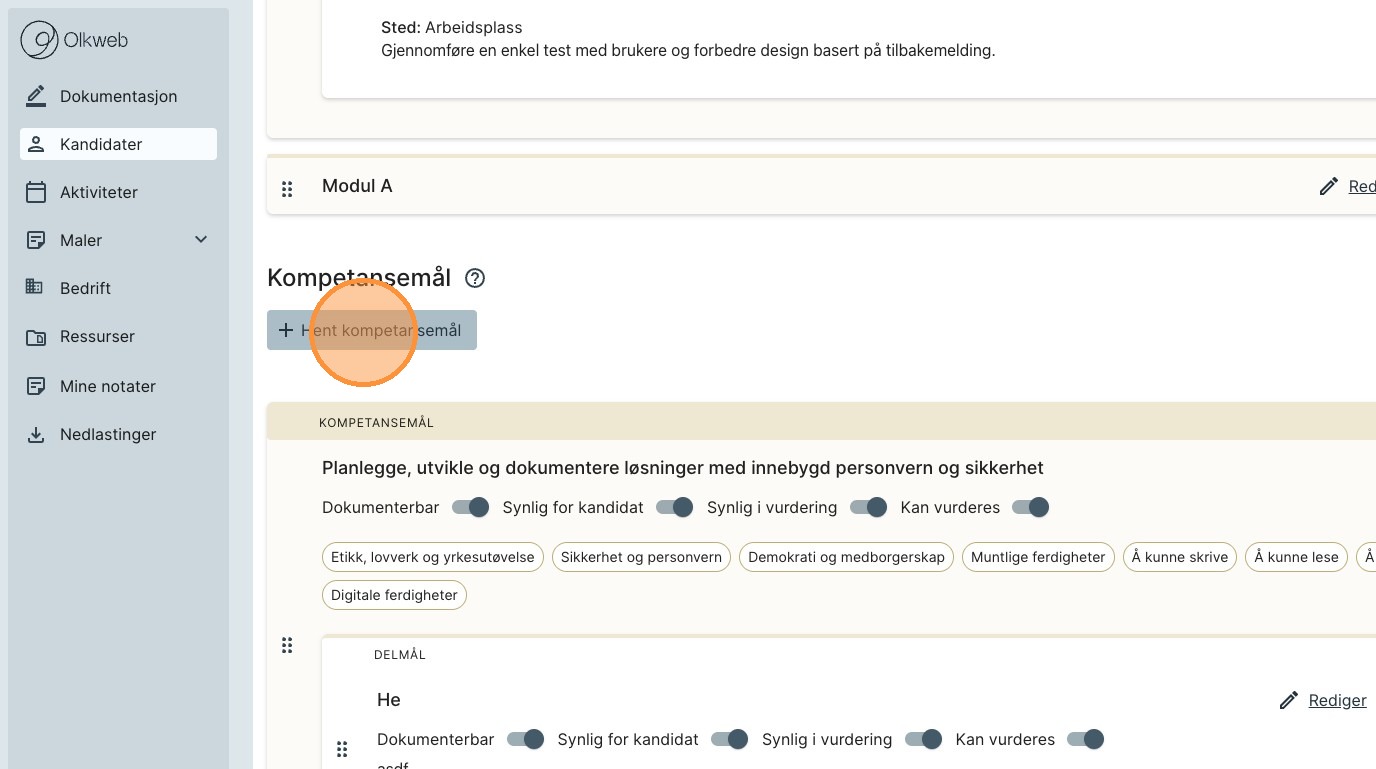Click the Bedrift building icon

(x=35, y=288)
